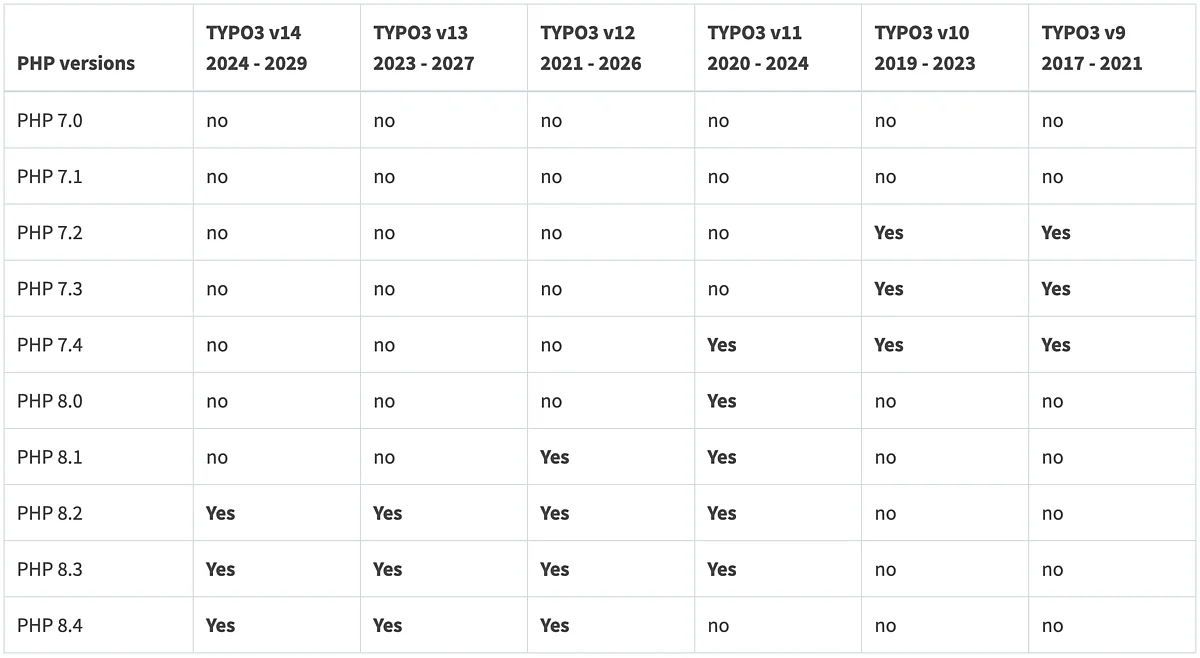Viewport: 1200px width, 658px height.
Task: Select the PHP 8.2 row label
Action: 50,513
